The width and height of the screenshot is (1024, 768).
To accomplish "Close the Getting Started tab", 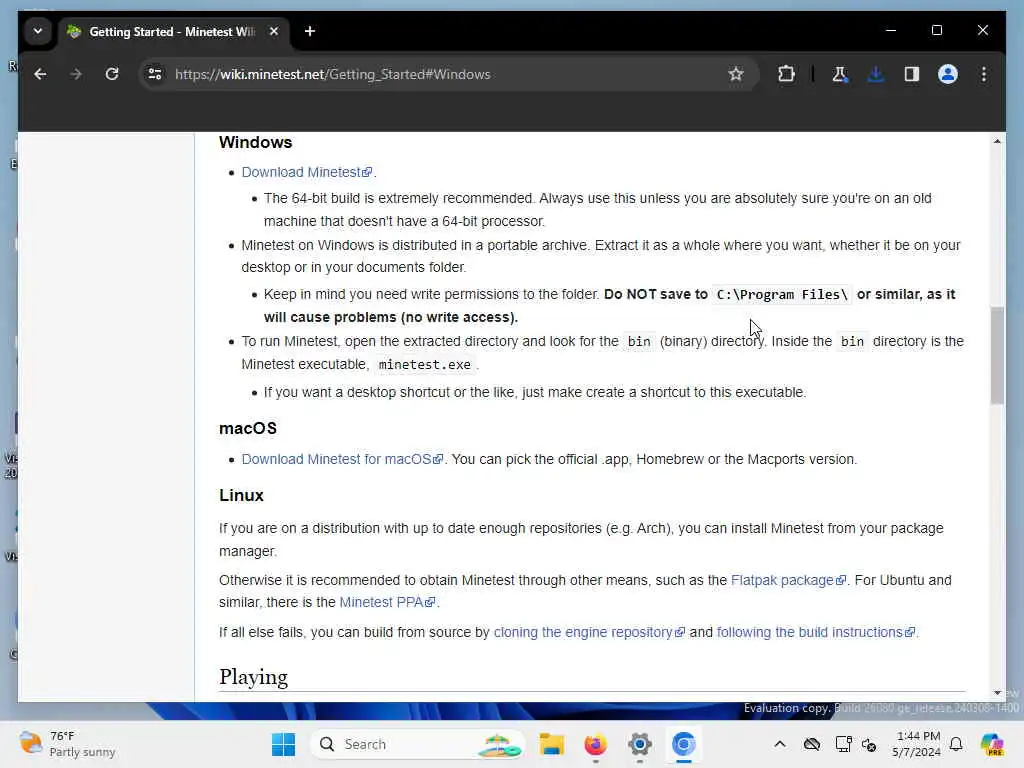I will coord(274,31).
